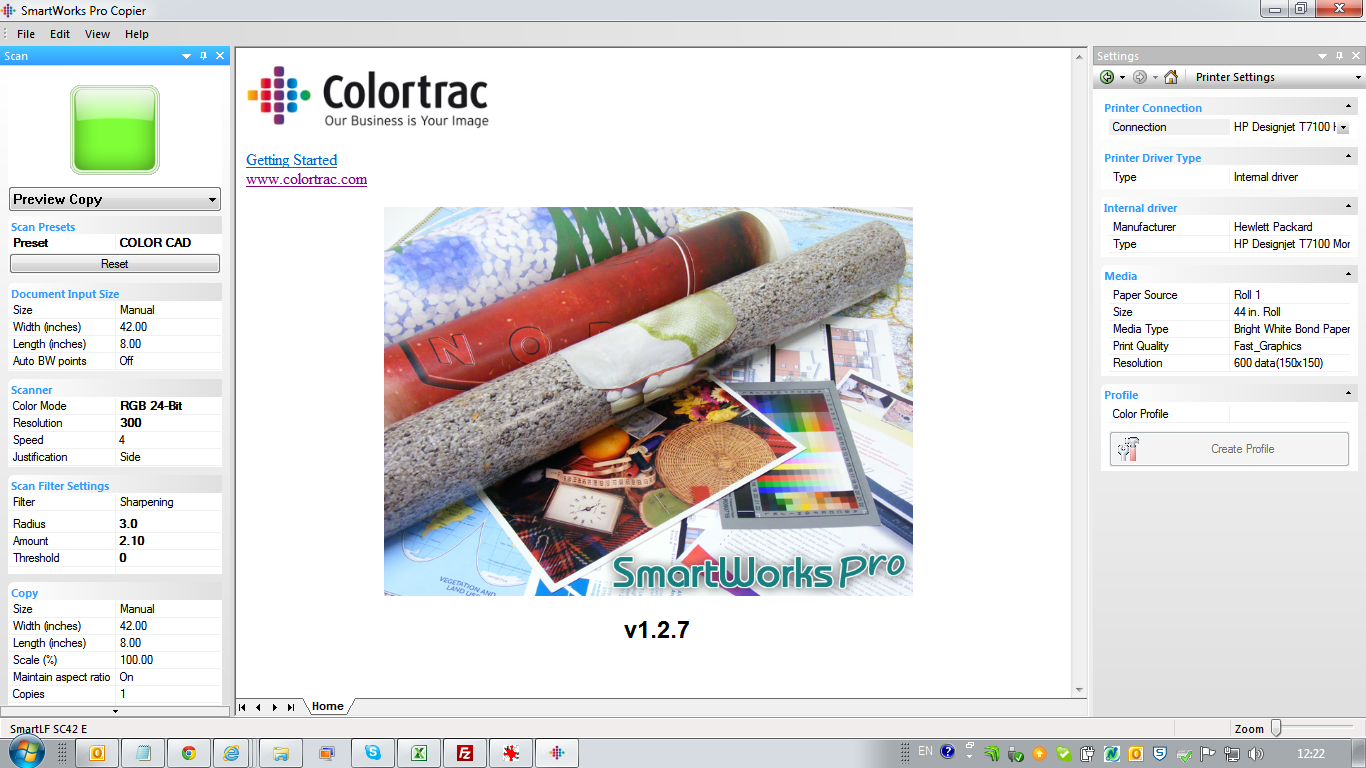
Task: Open the Help menu
Action: click(137, 34)
